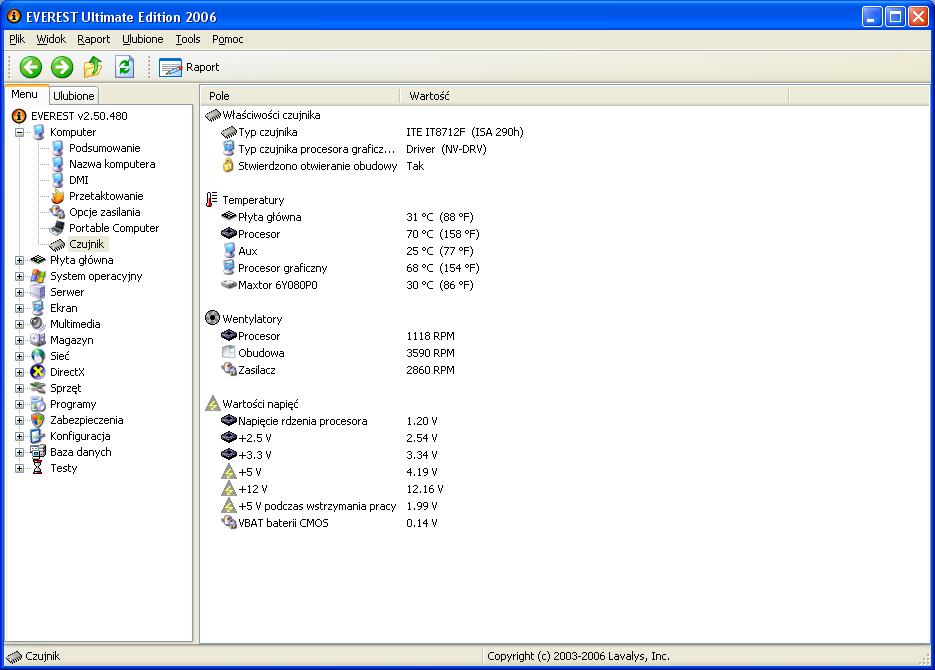
Task: Select the Portable Computer laptop icon
Action: point(57,228)
